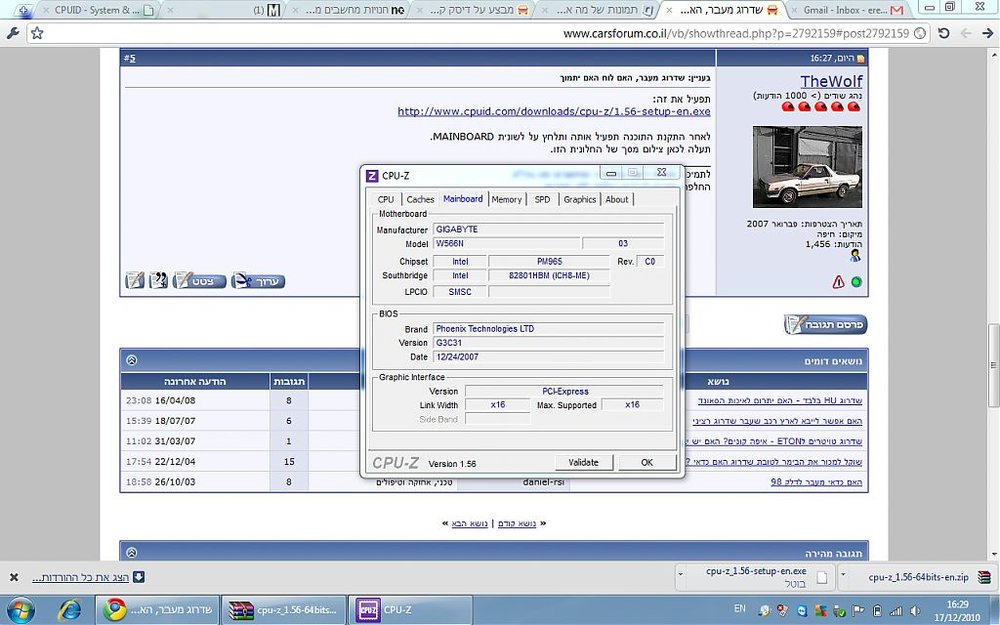The image size is (1000, 625).
Task: Click the green online status indicator
Action: [x=856, y=281]
